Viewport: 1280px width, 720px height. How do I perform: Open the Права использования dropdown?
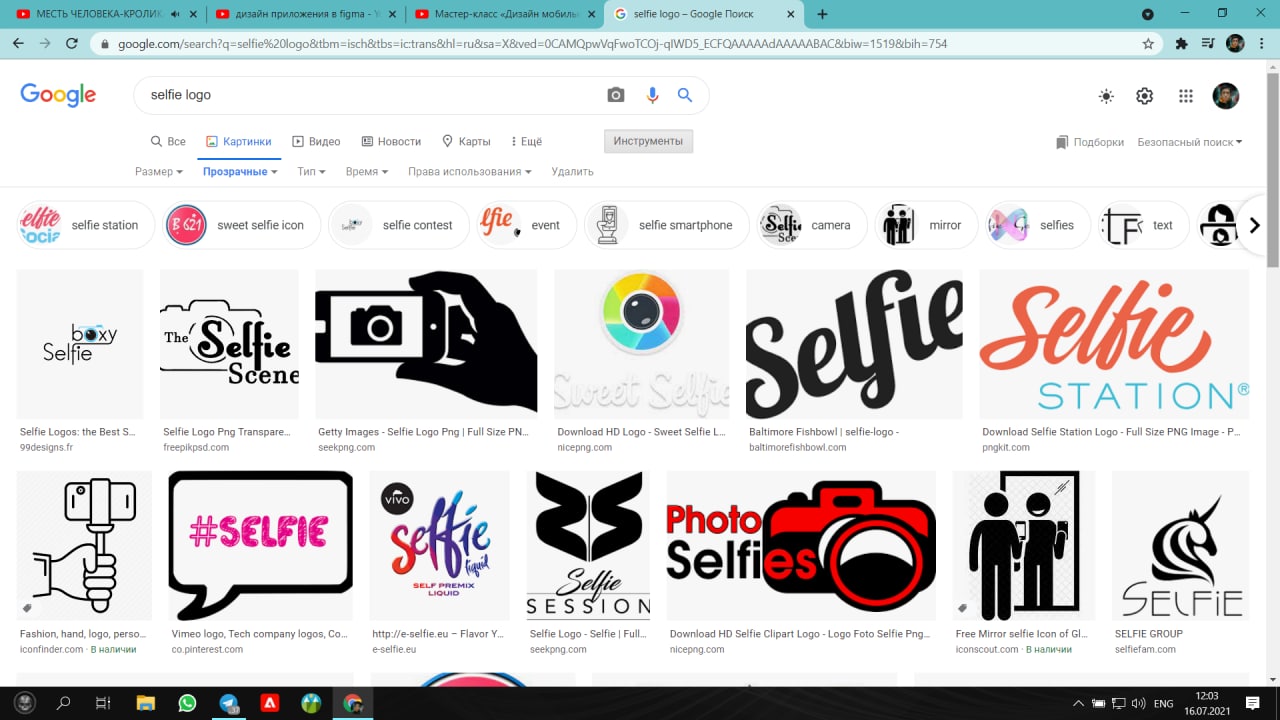pos(470,171)
